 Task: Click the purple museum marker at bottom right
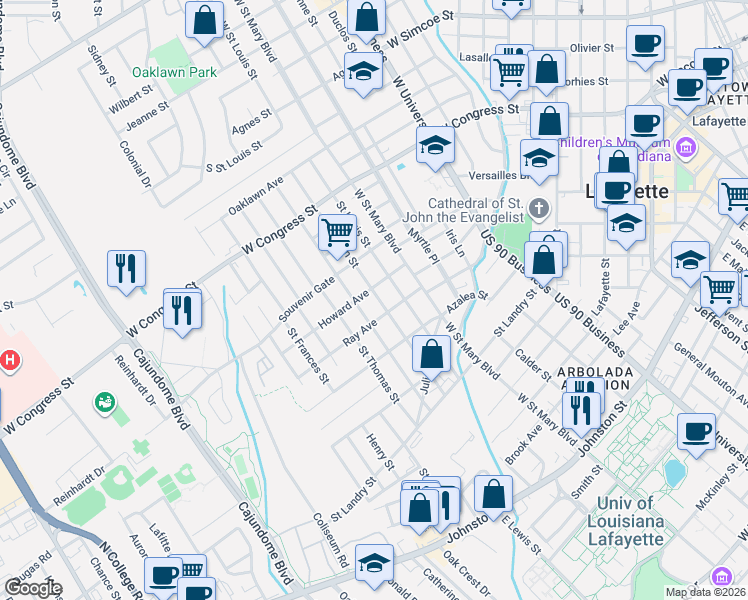coord(721,576)
